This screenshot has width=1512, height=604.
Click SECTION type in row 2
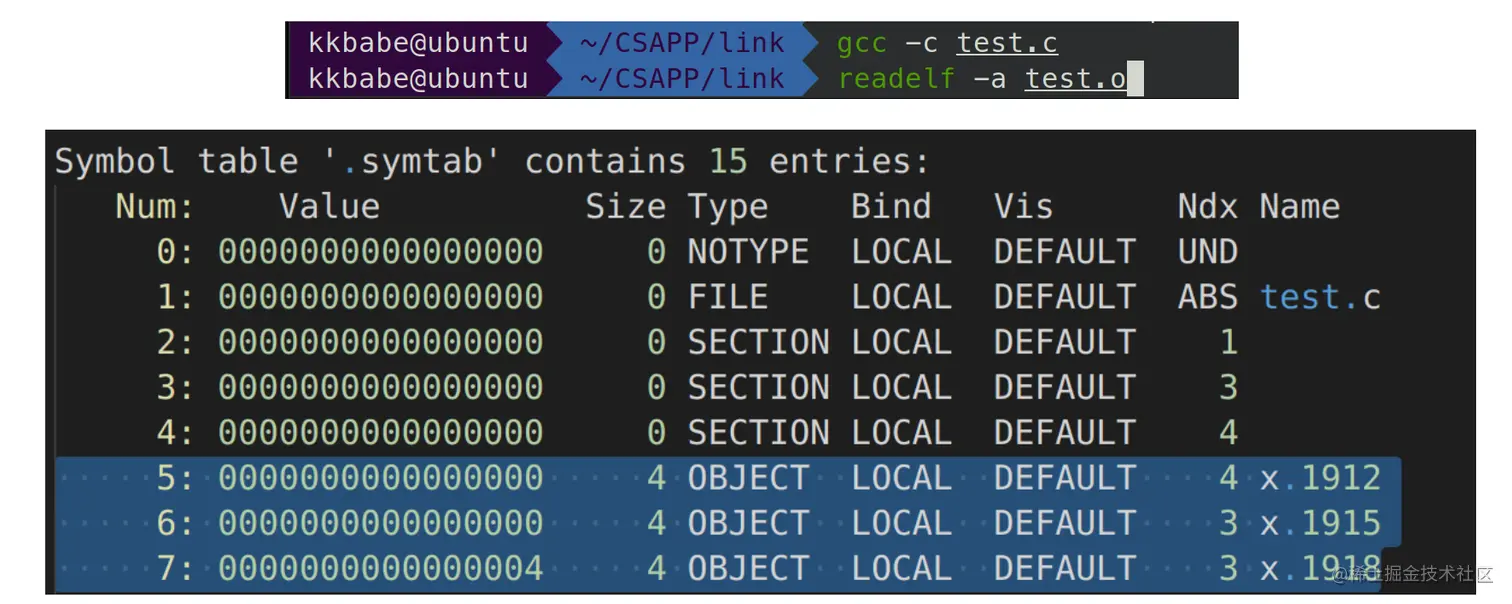[759, 342]
